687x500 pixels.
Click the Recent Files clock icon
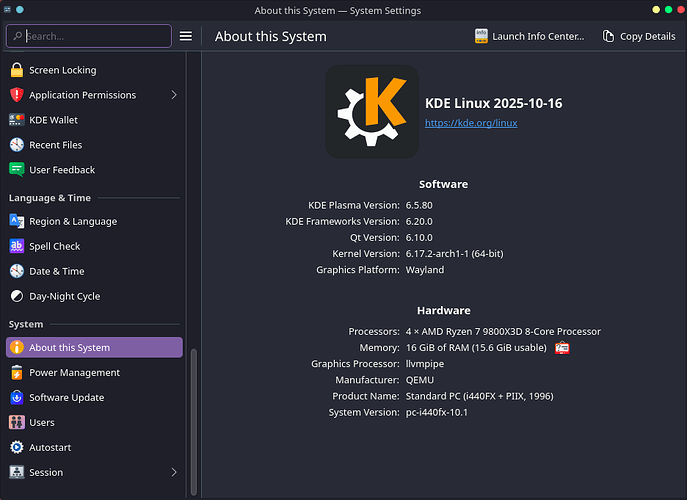16,145
